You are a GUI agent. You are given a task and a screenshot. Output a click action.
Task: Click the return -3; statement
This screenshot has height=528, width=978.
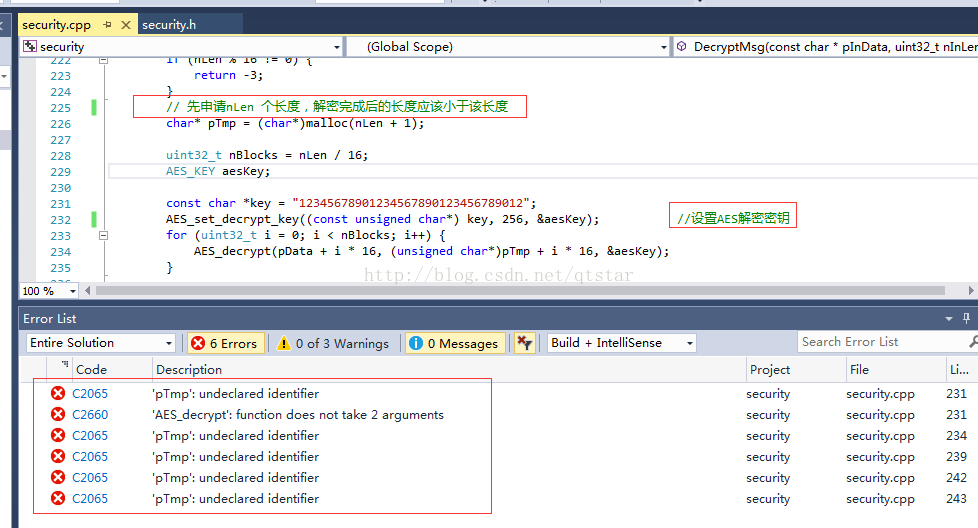click(228, 75)
